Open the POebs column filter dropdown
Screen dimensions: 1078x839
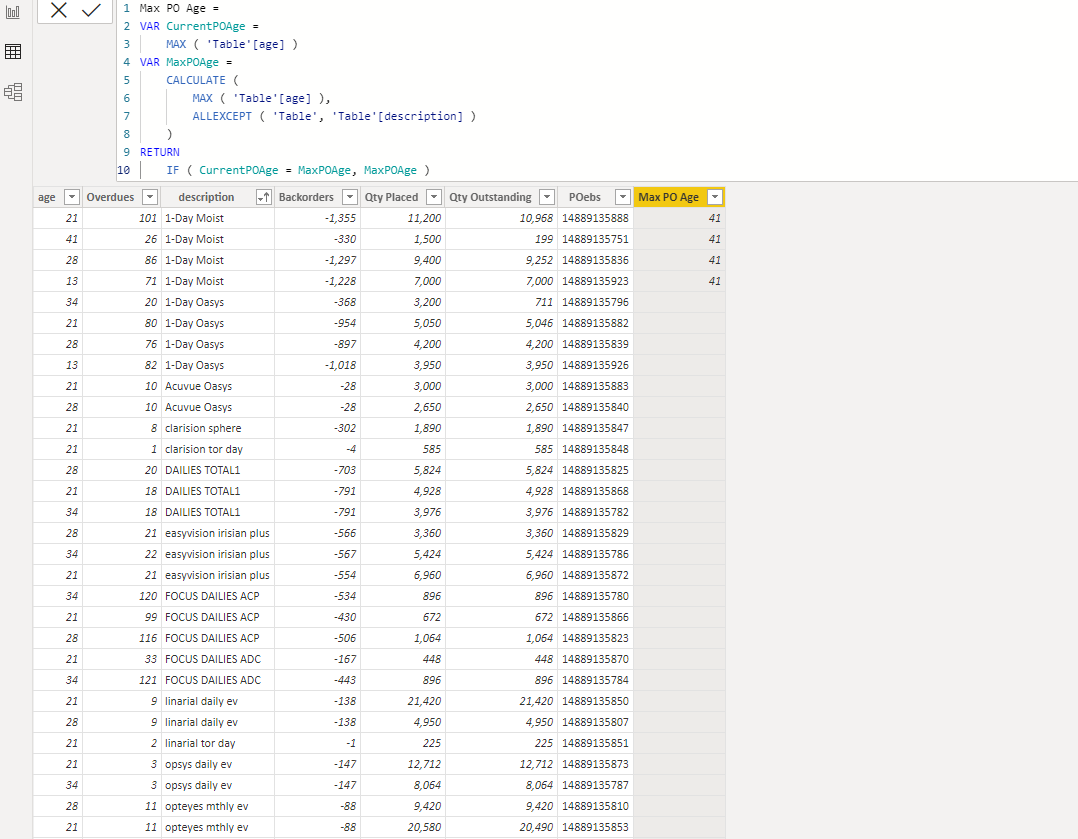tap(623, 197)
